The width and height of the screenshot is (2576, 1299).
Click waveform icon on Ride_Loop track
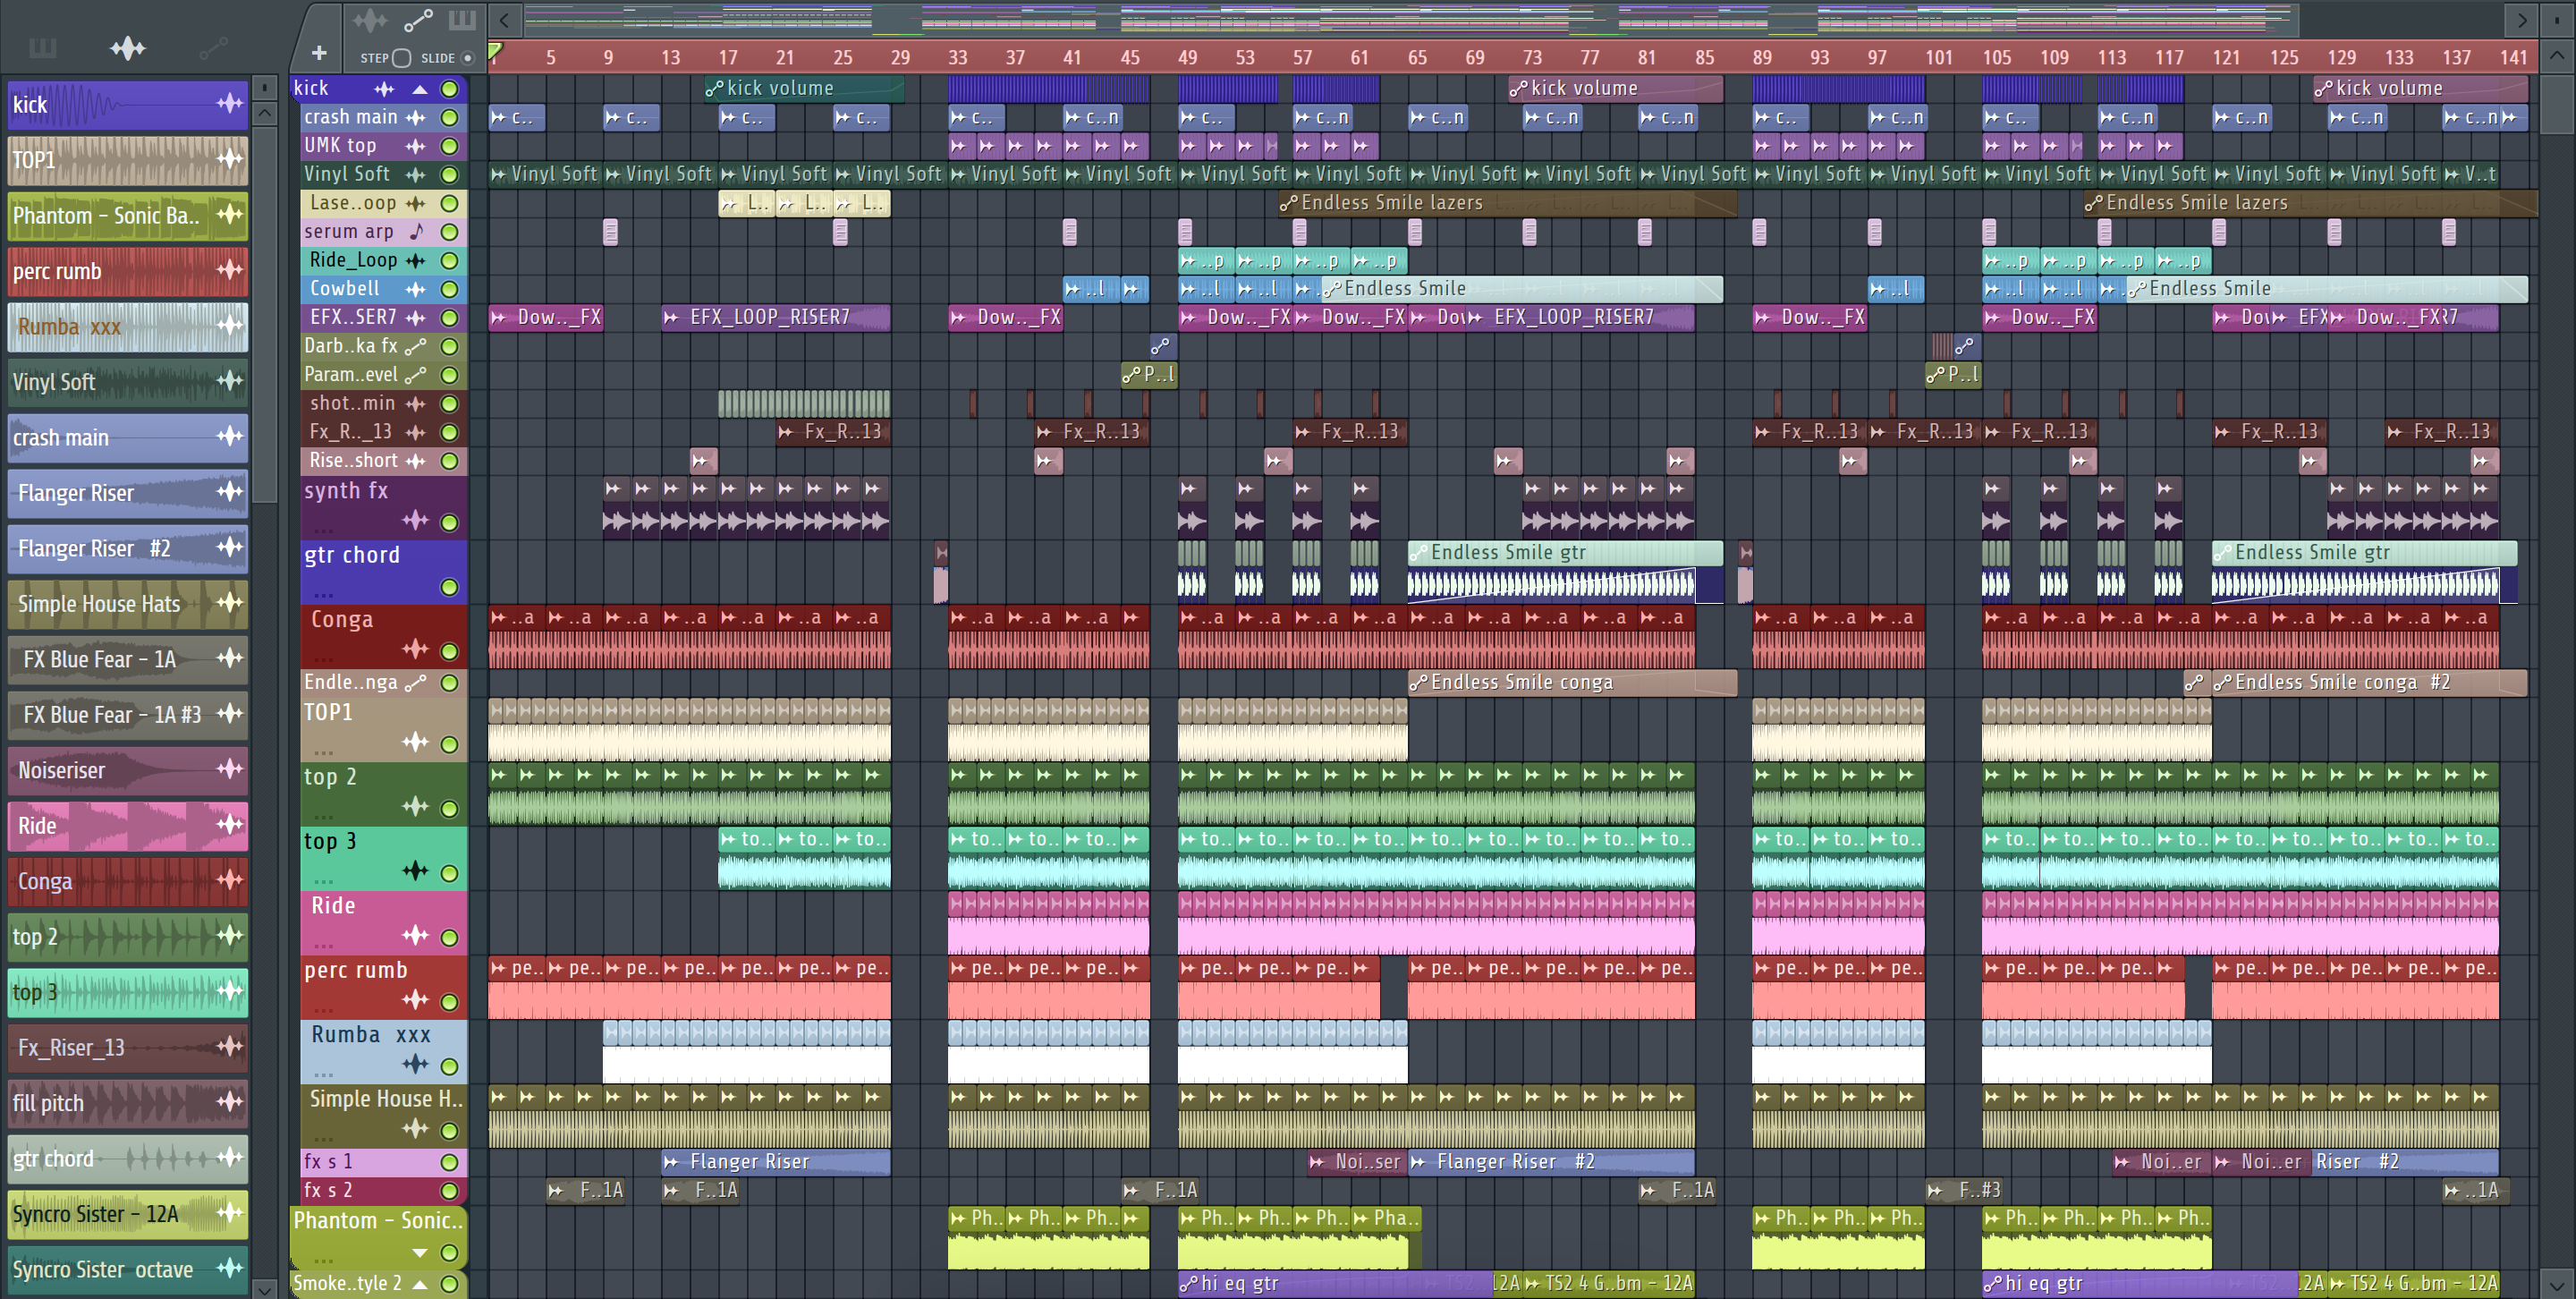tap(416, 261)
